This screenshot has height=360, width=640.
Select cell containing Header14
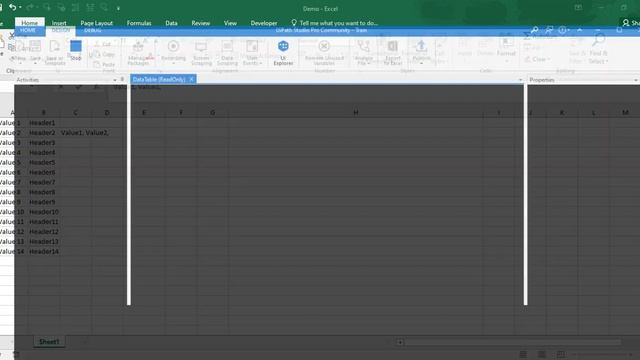[x=44, y=251]
